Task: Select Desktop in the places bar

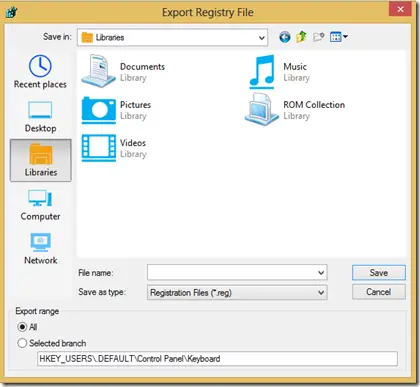Action: click(40, 116)
